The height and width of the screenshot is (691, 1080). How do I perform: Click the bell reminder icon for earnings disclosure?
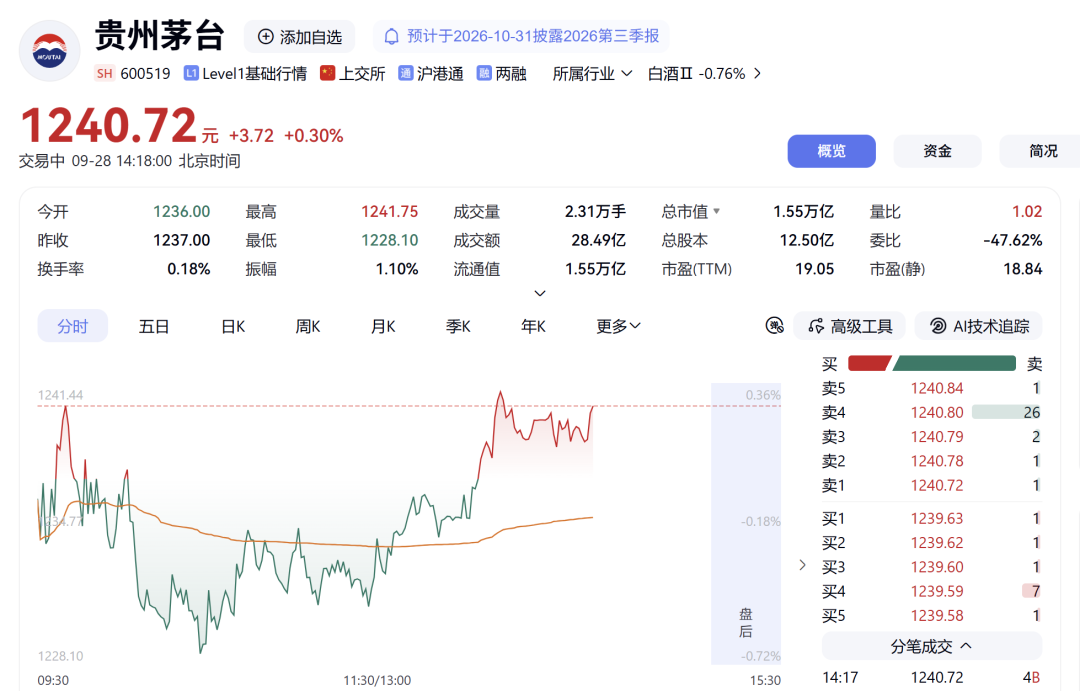tap(391, 37)
